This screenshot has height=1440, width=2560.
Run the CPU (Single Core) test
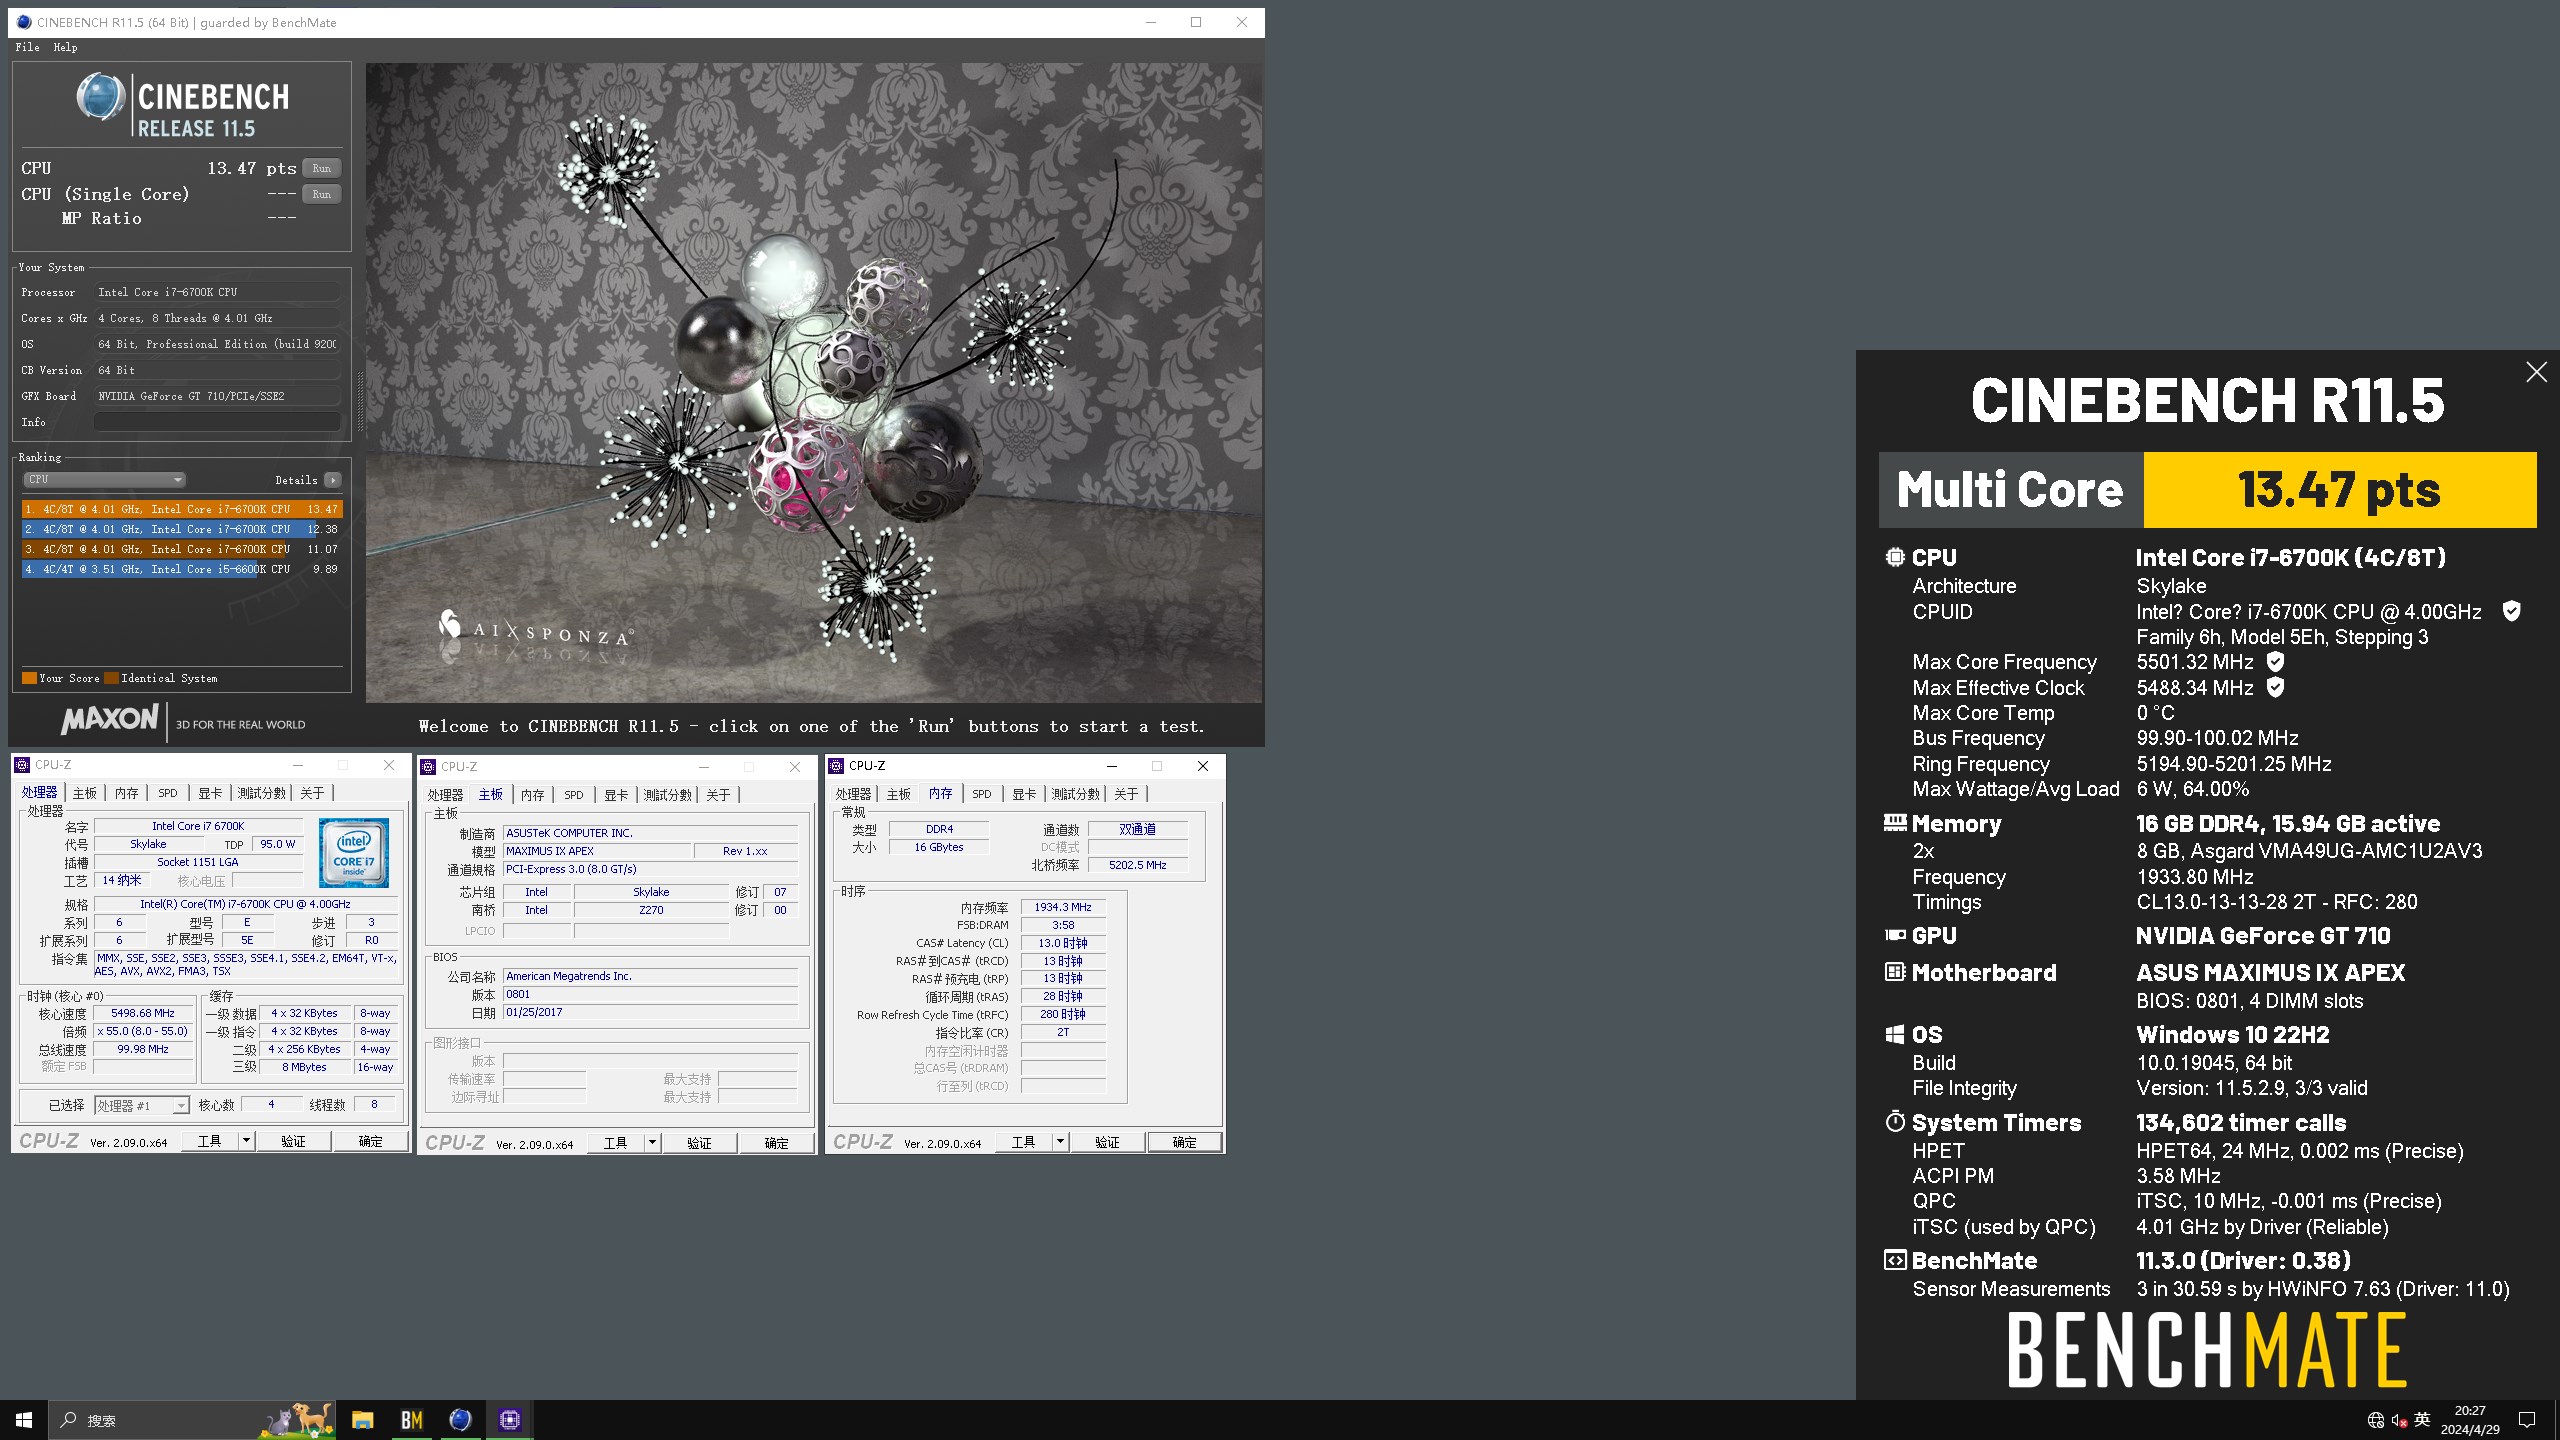(321, 194)
